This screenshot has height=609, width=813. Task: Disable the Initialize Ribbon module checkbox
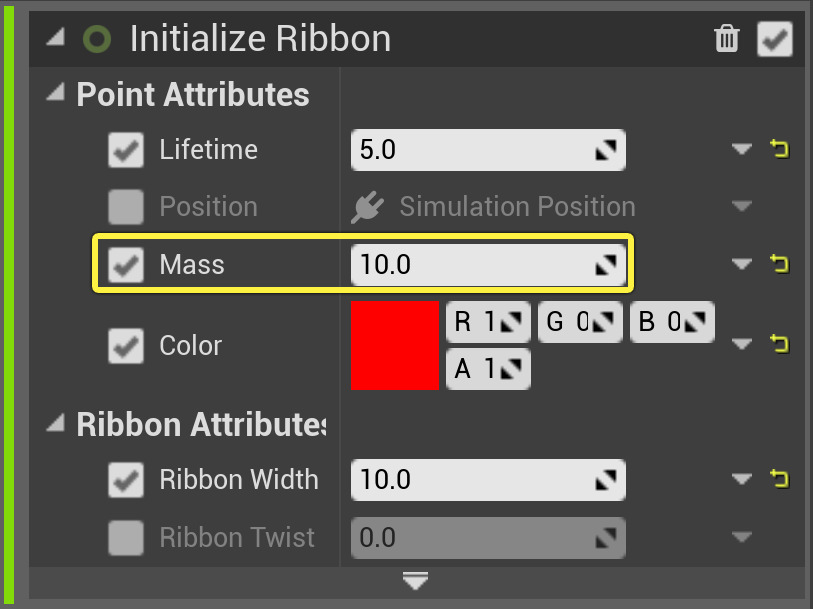[x=775, y=40]
